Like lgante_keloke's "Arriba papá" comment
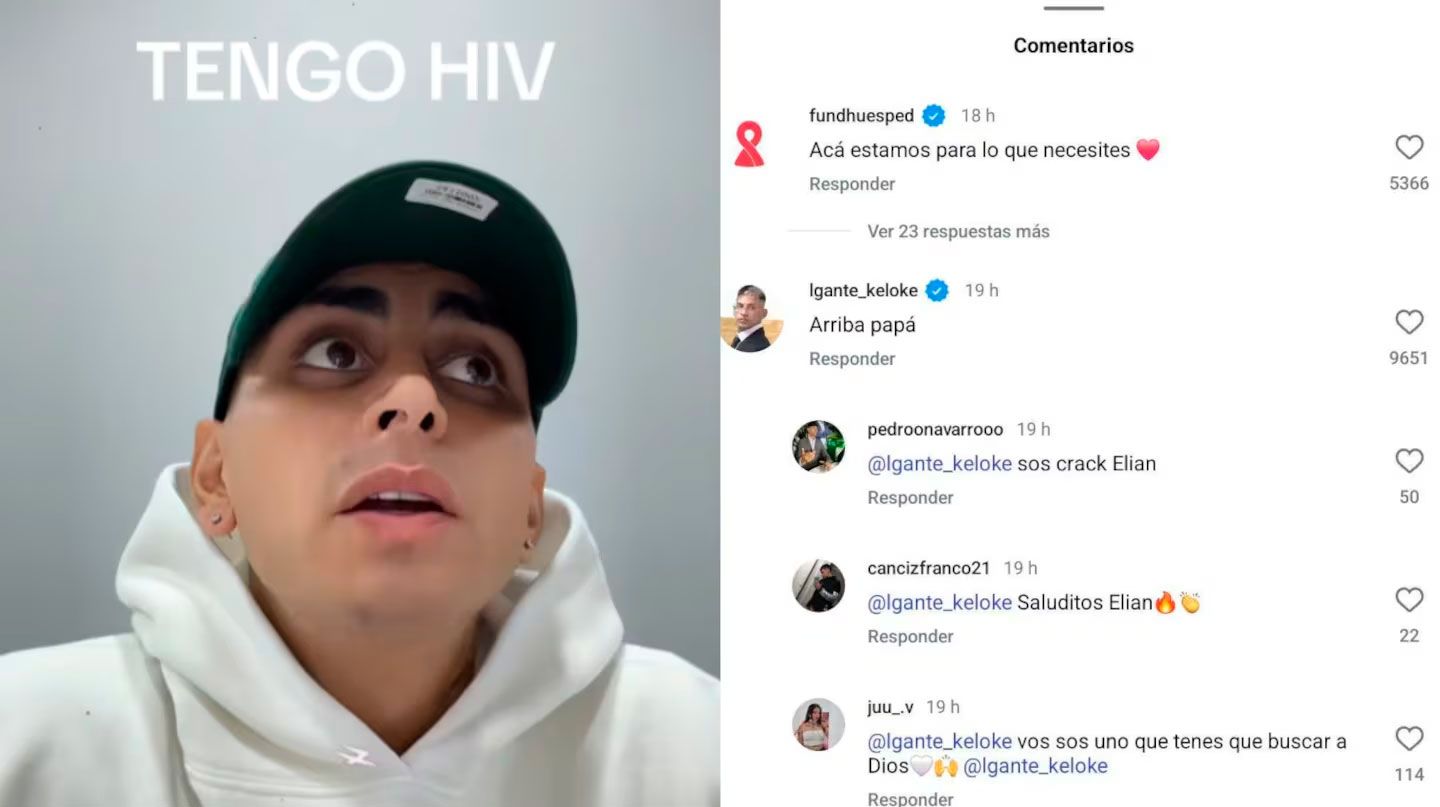The height and width of the screenshot is (807, 1440). pyautogui.click(x=1409, y=322)
